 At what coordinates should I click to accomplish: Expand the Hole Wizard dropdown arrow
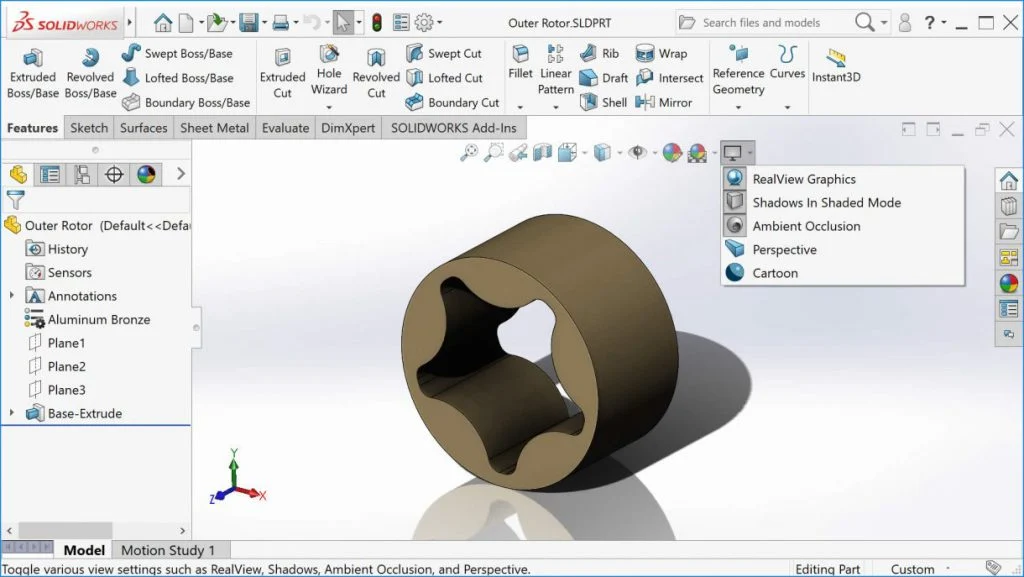click(x=328, y=107)
